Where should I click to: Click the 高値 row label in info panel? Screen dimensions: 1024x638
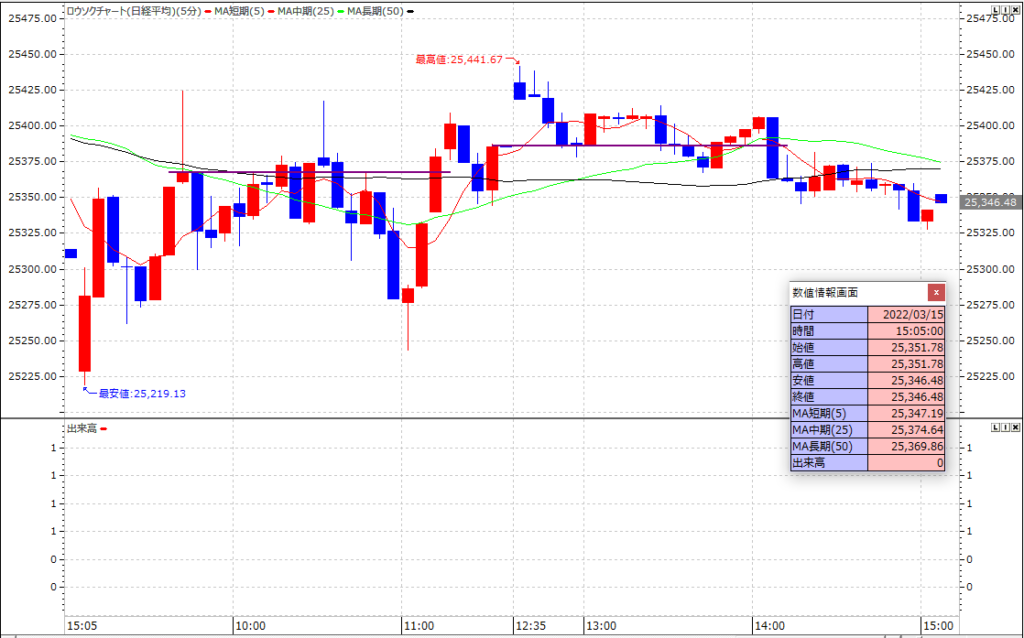click(829, 364)
